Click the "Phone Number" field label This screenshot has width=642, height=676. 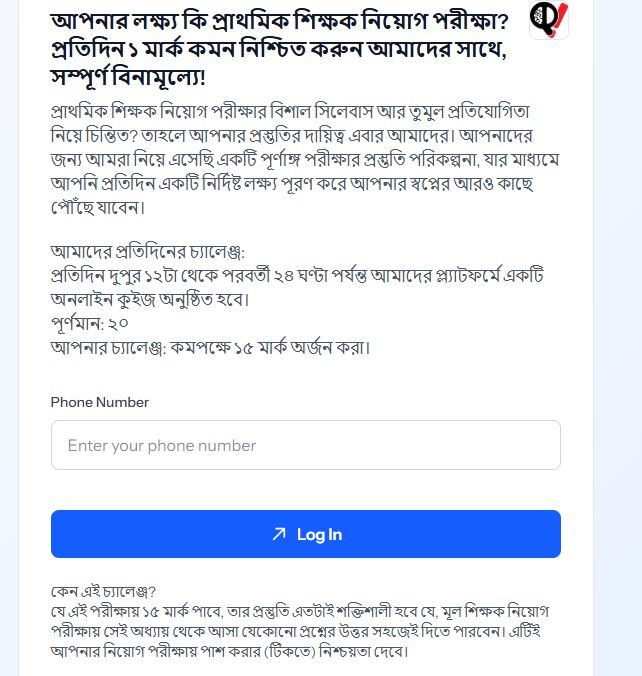pyautogui.click(x=100, y=402)
